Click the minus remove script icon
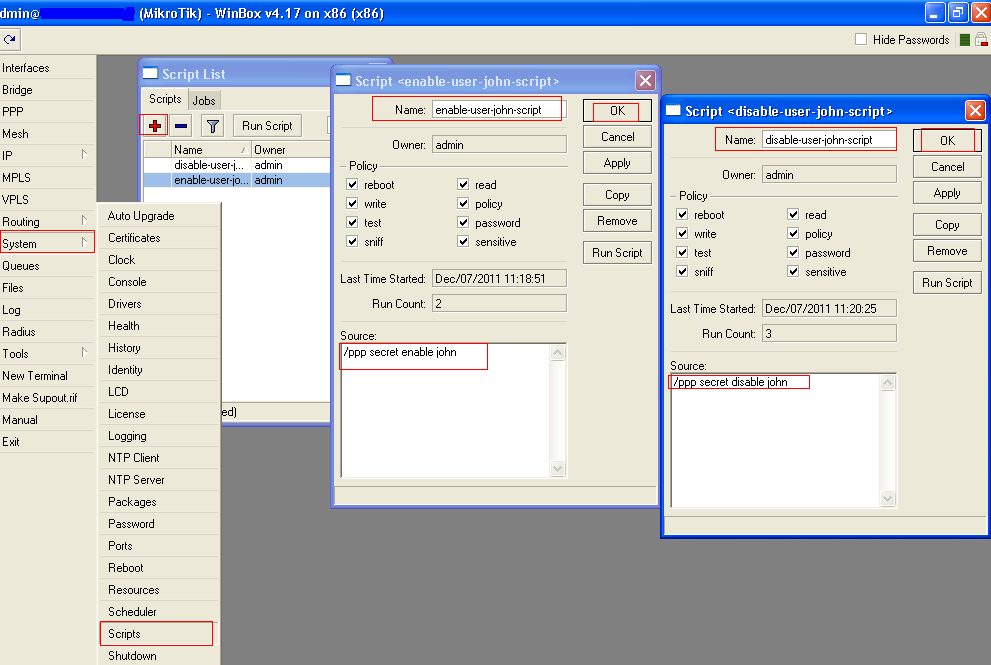The image size is (991, 665). [x=181, y=126]
